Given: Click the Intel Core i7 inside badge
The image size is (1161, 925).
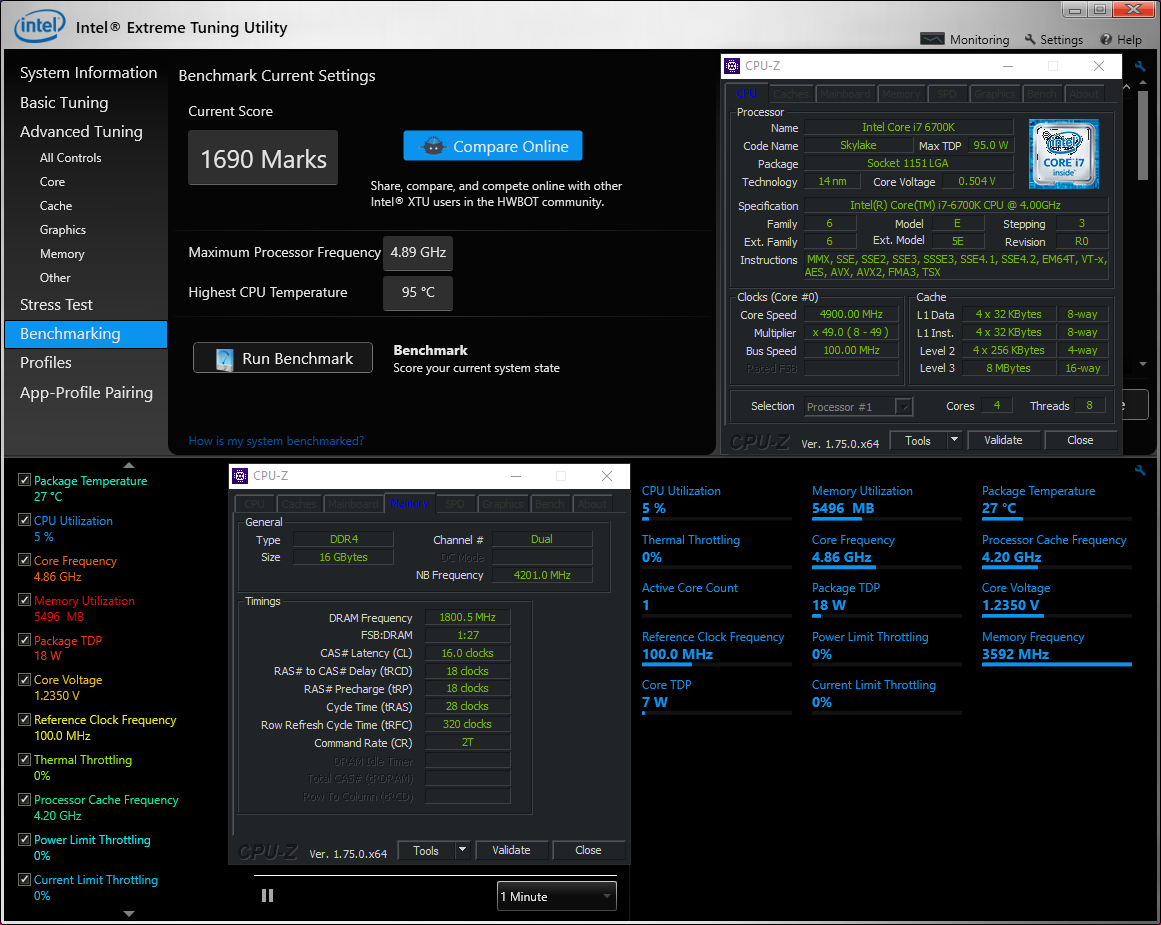Looking at the screenshot, I should (x=1063, y=153).
